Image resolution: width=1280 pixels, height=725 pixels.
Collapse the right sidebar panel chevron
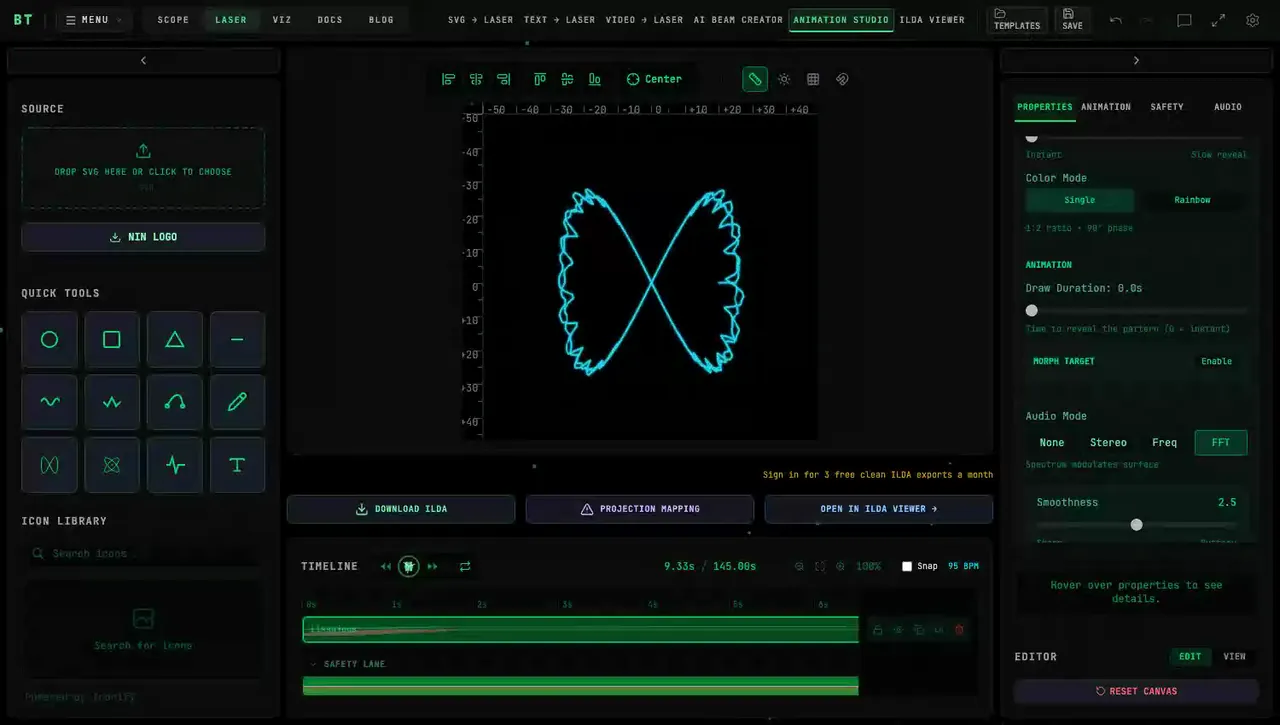click(x=1136, y=61)
